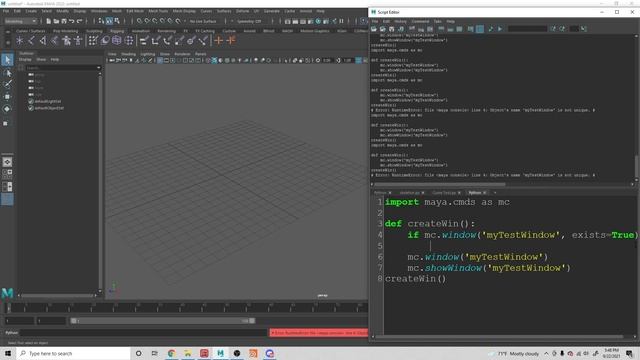Click Save Scene icon in status line
640x360 pixels.
pyautogui.click(x=64, y=21)
